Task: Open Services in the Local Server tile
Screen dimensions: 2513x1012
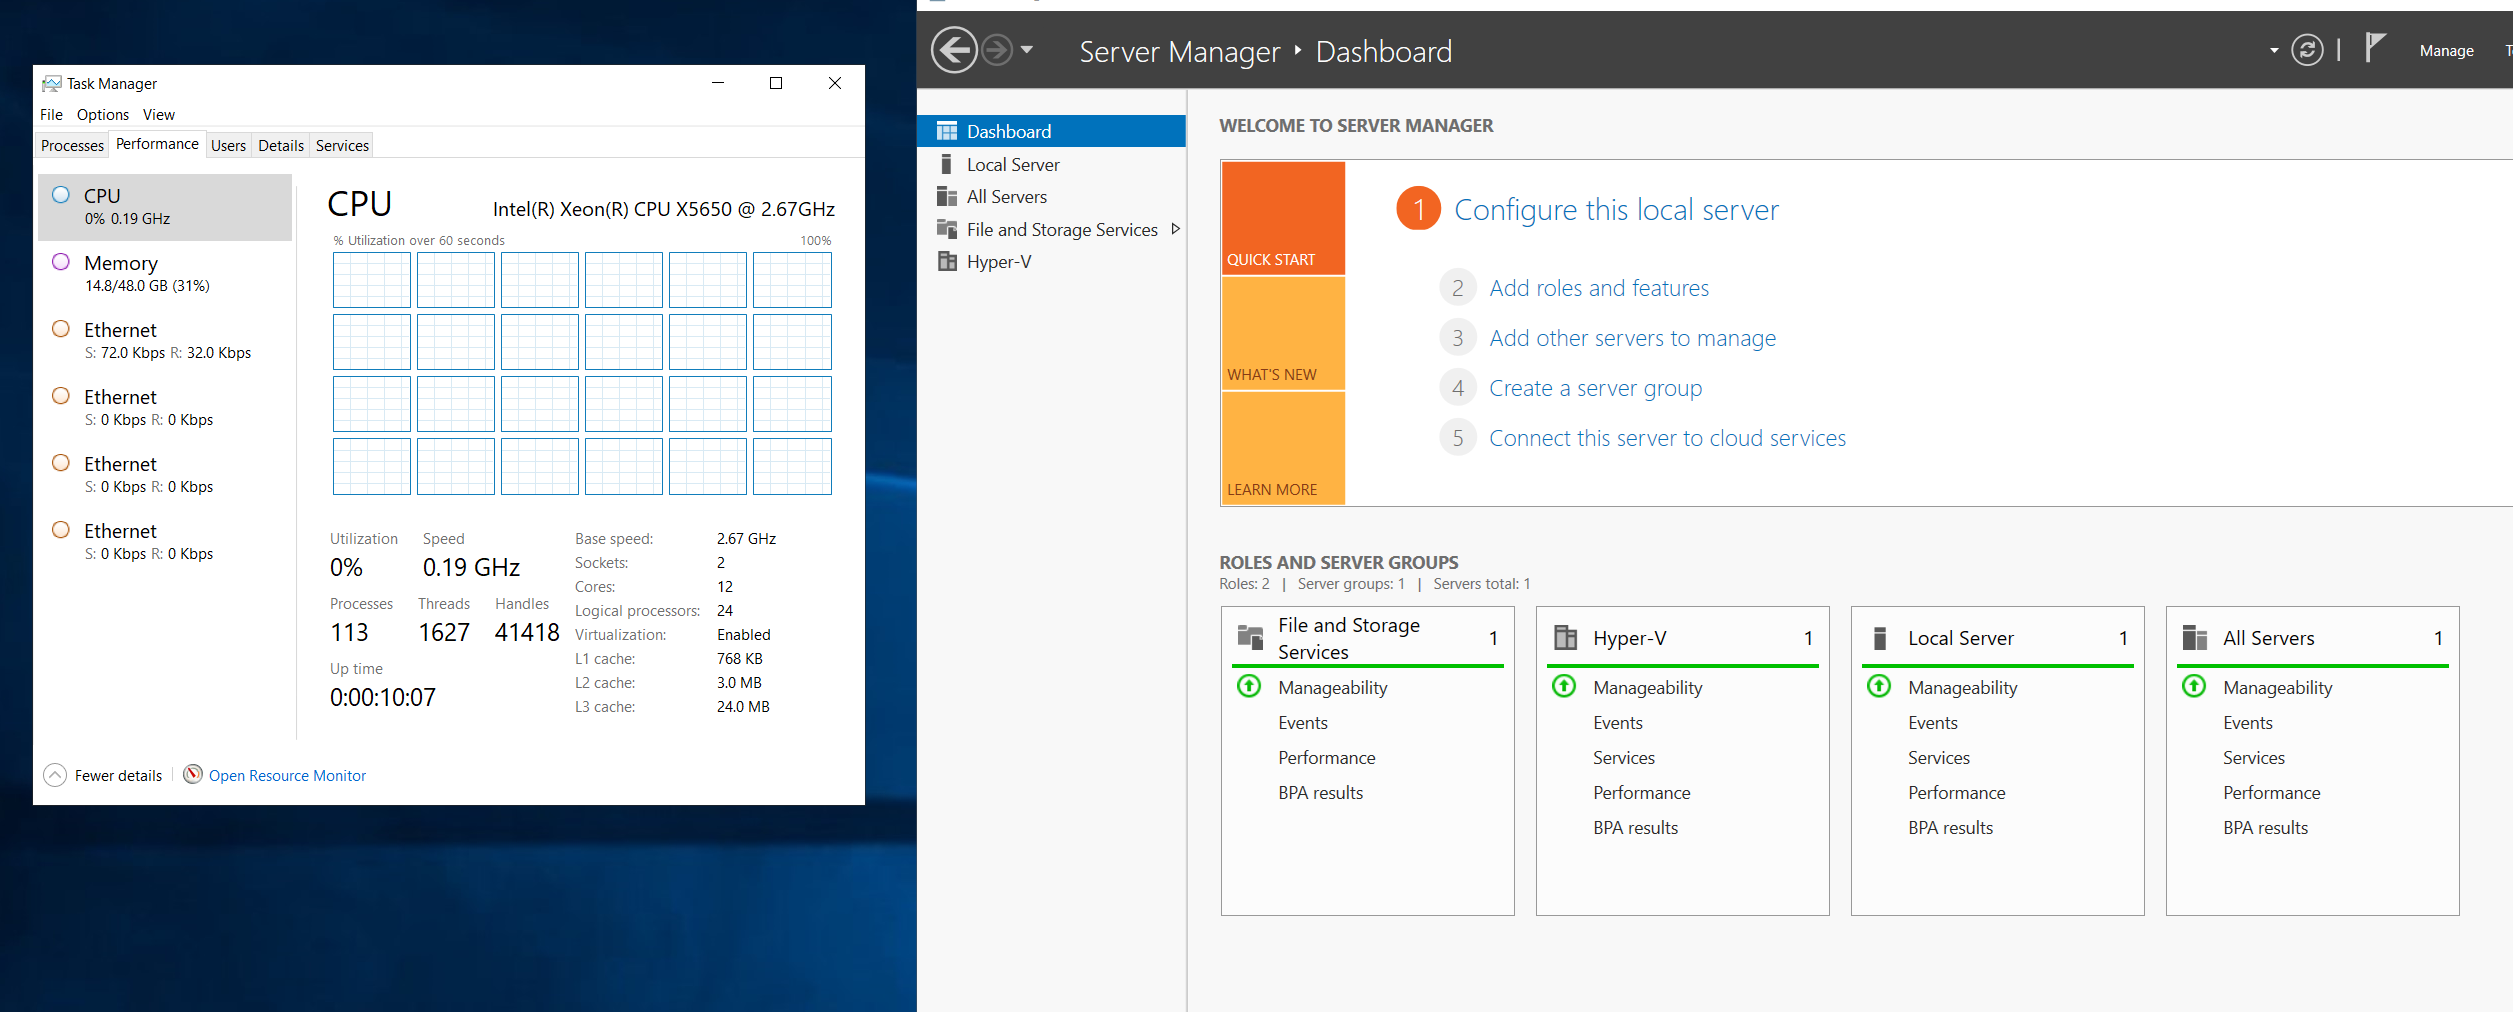Action: (x=1938, y=758)
